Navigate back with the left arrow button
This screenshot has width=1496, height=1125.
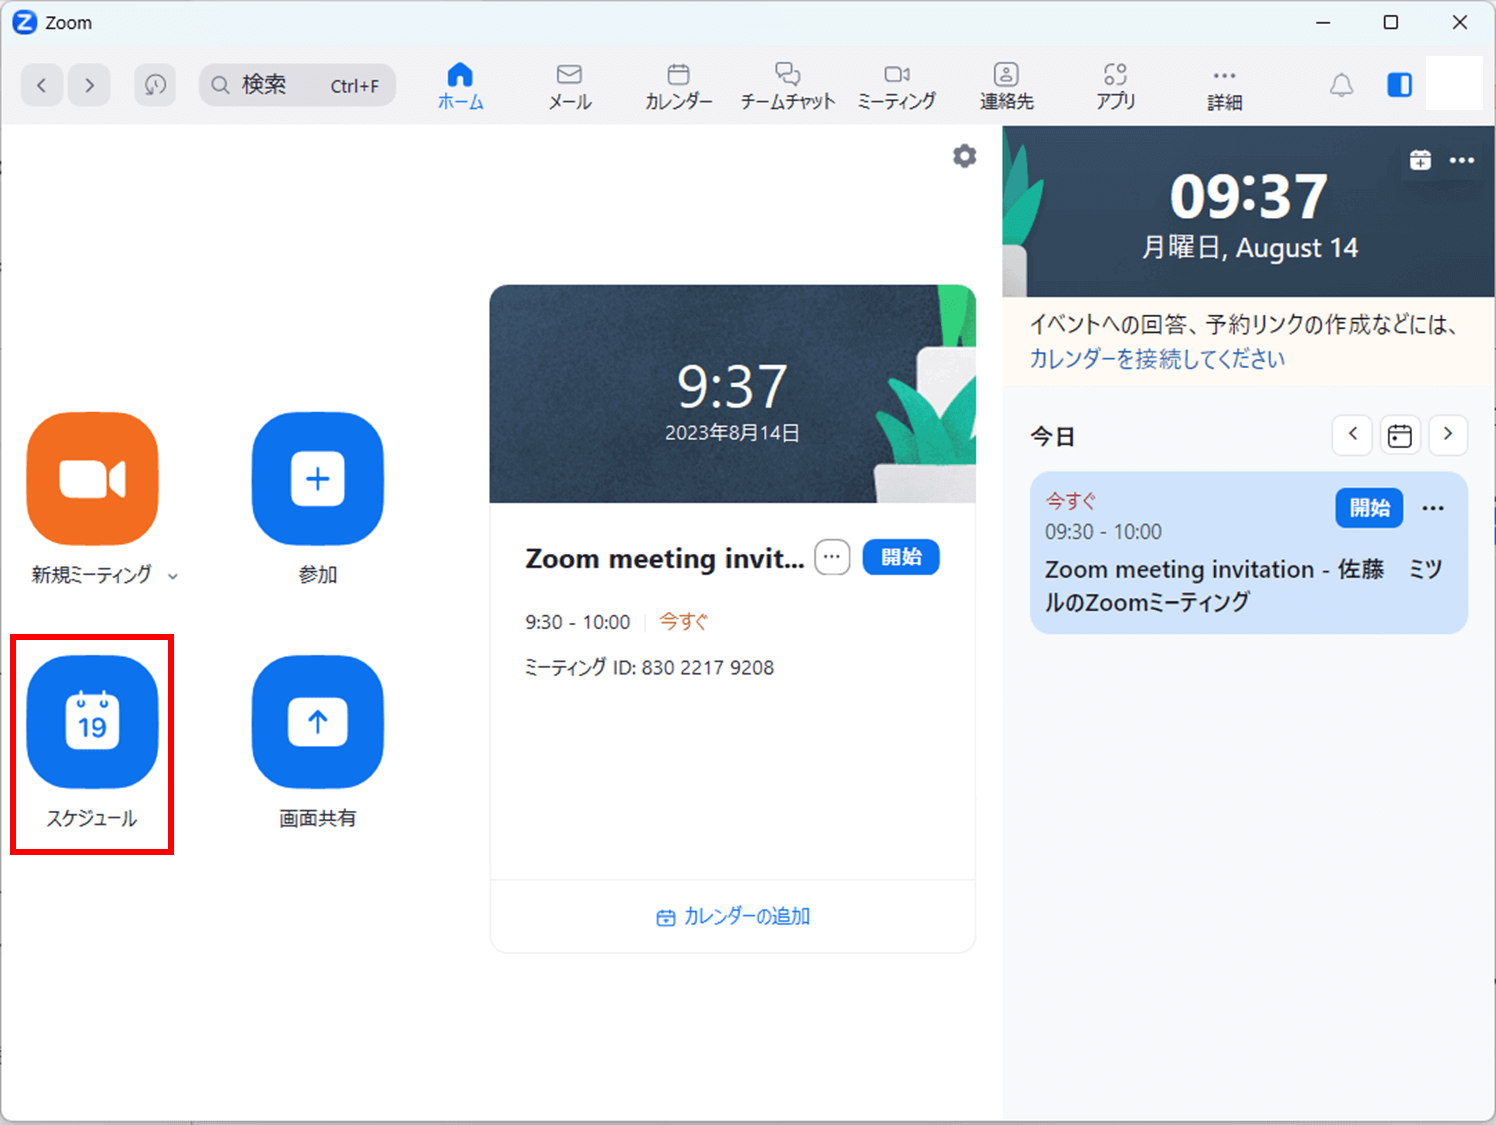coord(42,85)
